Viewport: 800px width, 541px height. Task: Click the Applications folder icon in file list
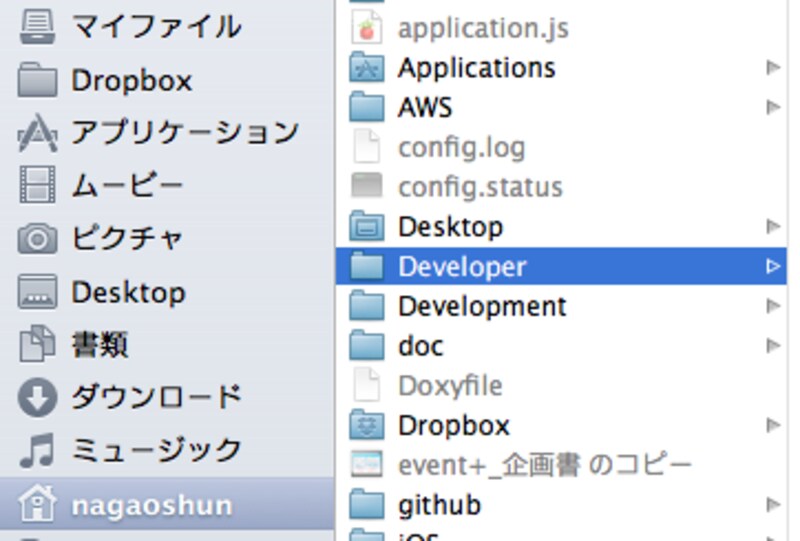point(366,67)
